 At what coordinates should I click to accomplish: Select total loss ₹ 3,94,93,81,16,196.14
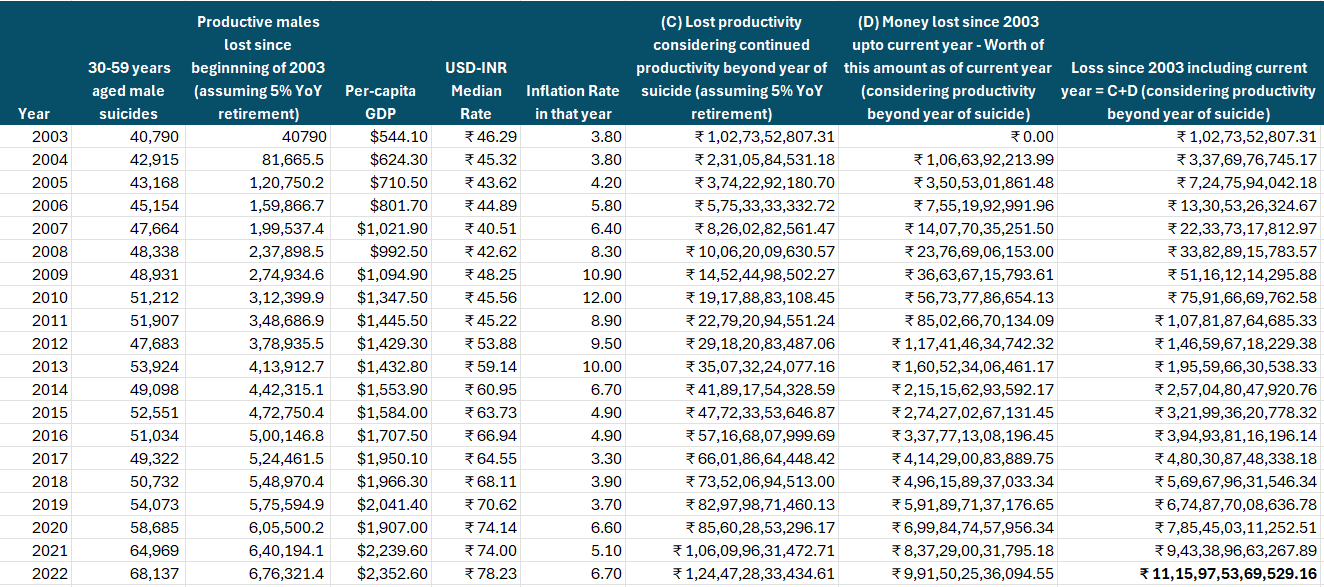click(x=1237, y=436)
